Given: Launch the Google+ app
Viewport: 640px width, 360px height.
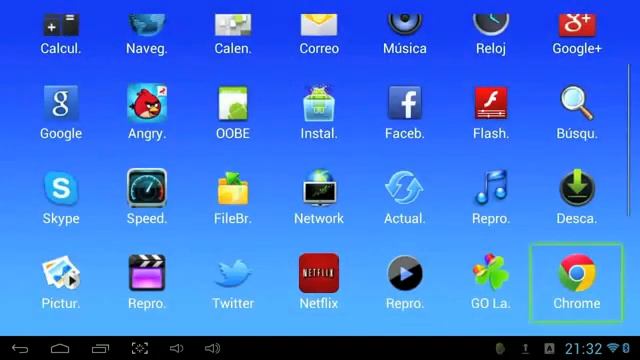Looking at the screenshot, I should (x=577, y=35).
